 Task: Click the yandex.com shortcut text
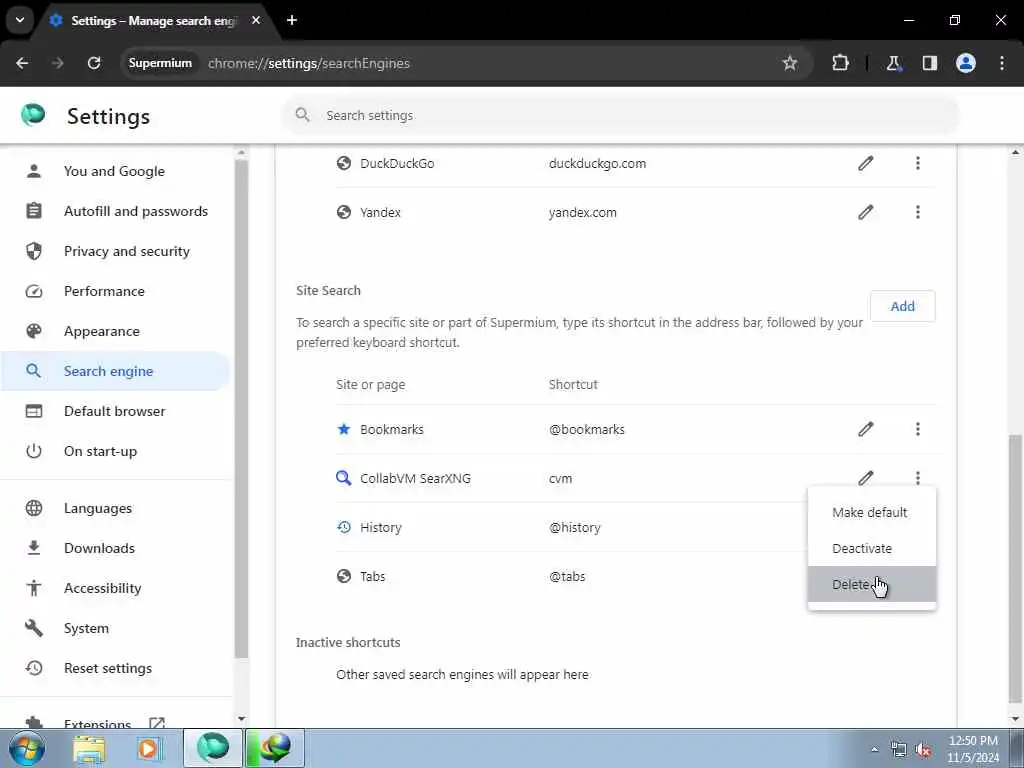pyautogui.click(x=583, y=212)
